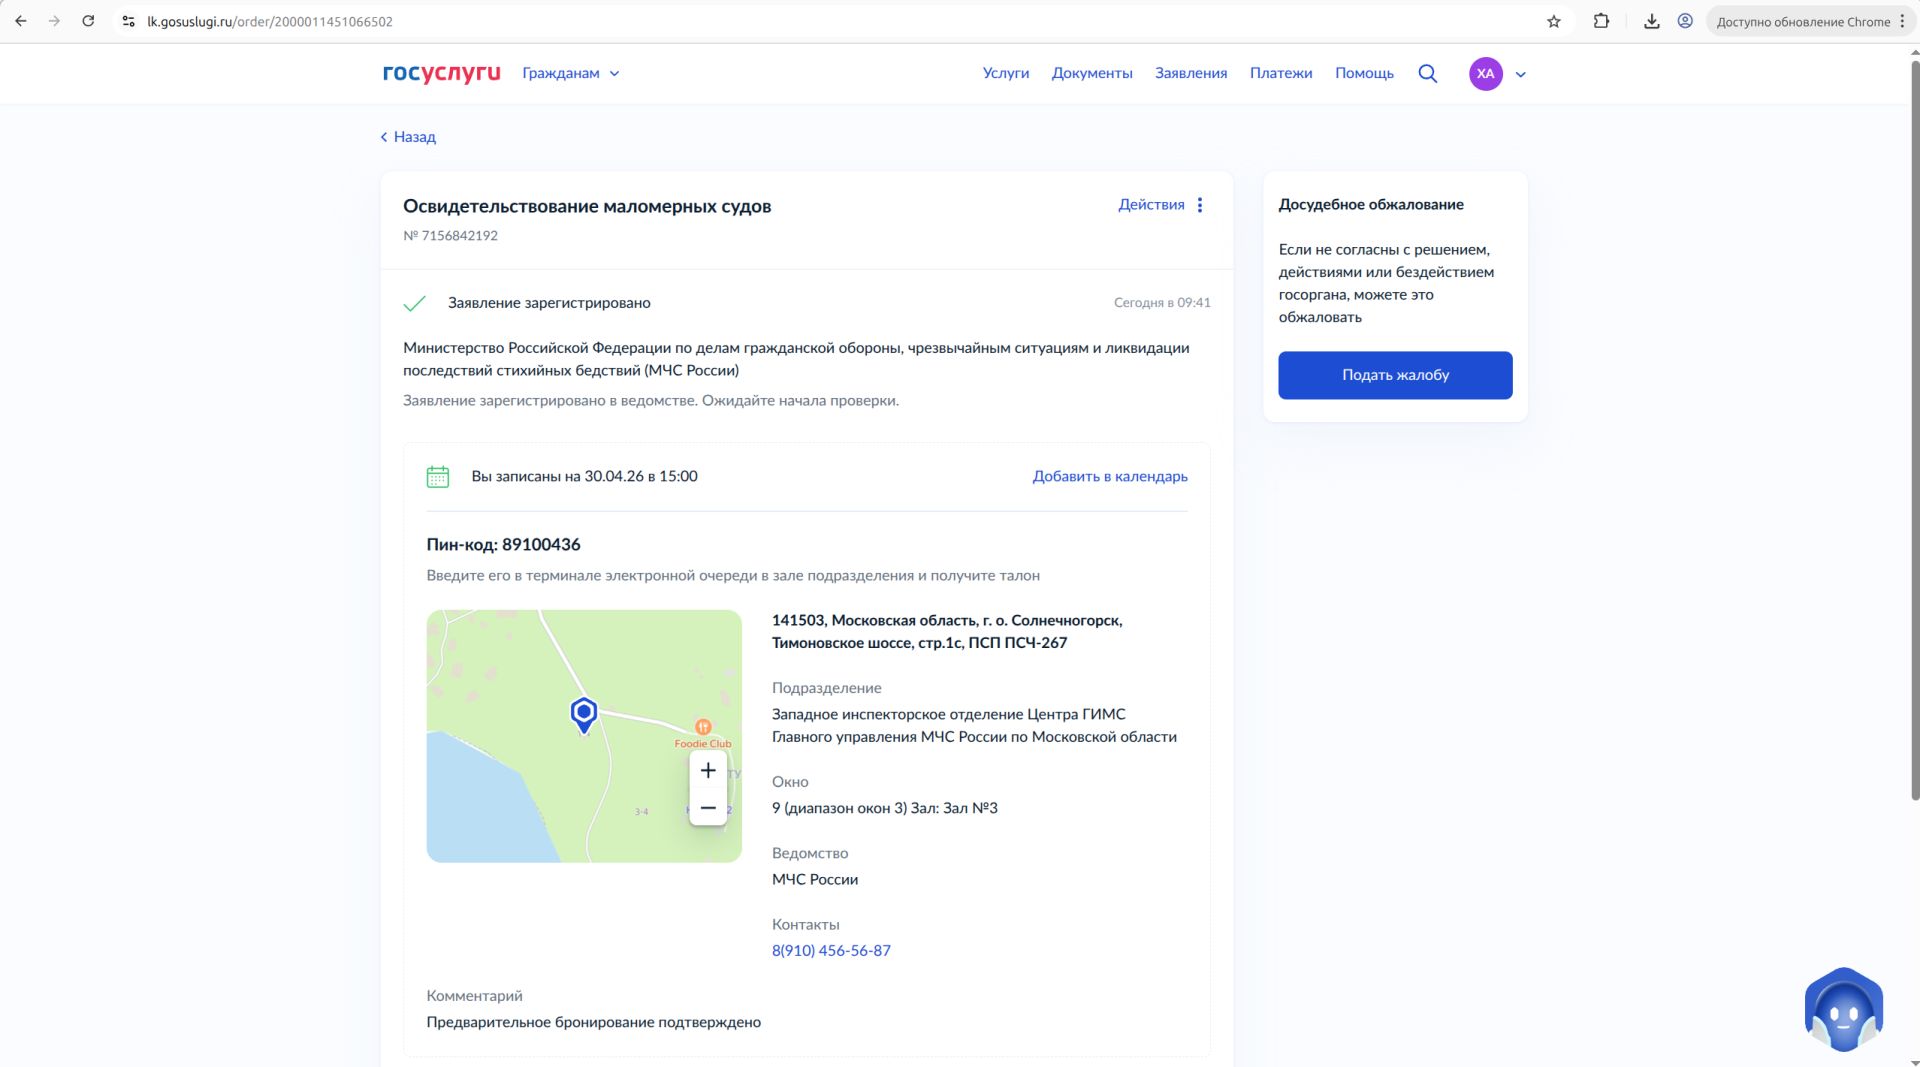Open the robot assistant chat icon
1920x1067 pixels.
click(1843, 1010)
